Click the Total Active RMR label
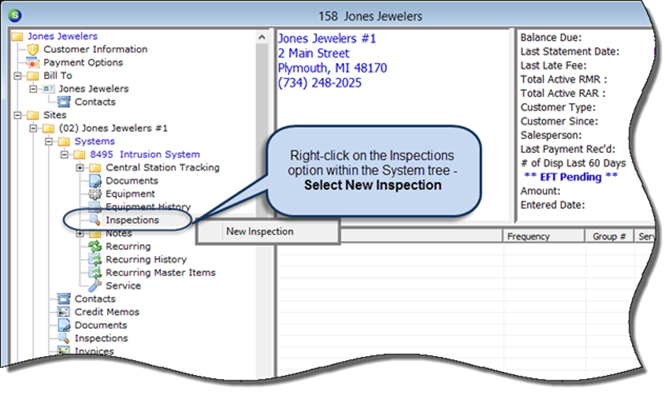669x394 pixels. pos(564,79)
